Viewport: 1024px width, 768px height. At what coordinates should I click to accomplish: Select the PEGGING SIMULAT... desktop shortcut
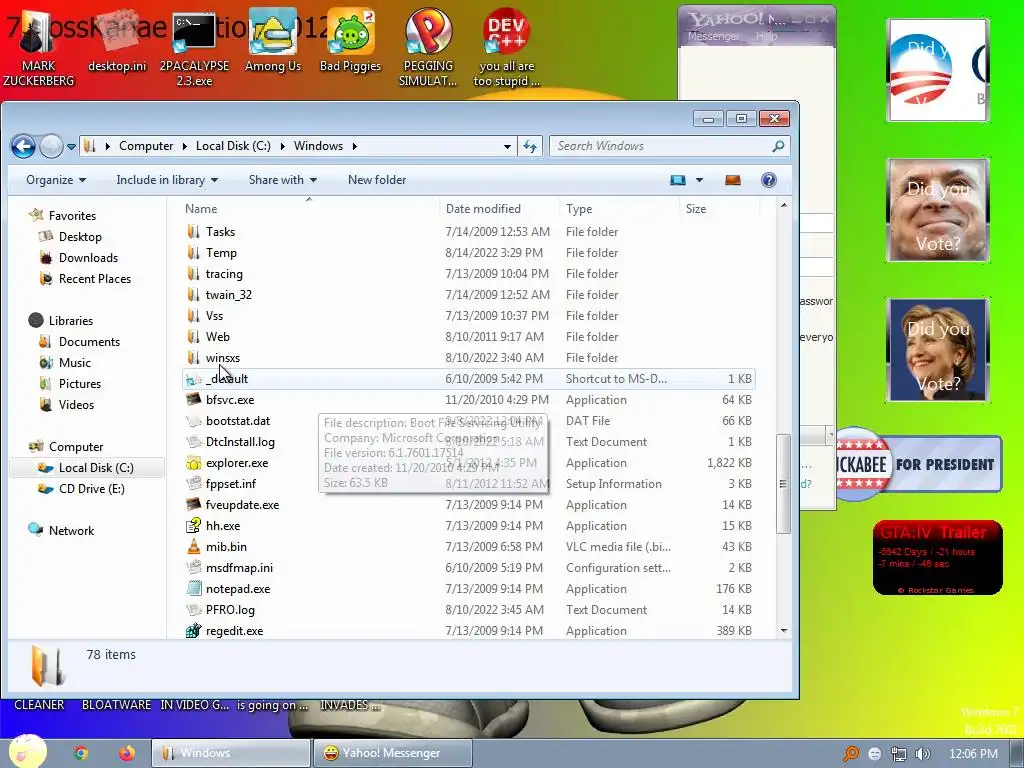click(428, 49)
